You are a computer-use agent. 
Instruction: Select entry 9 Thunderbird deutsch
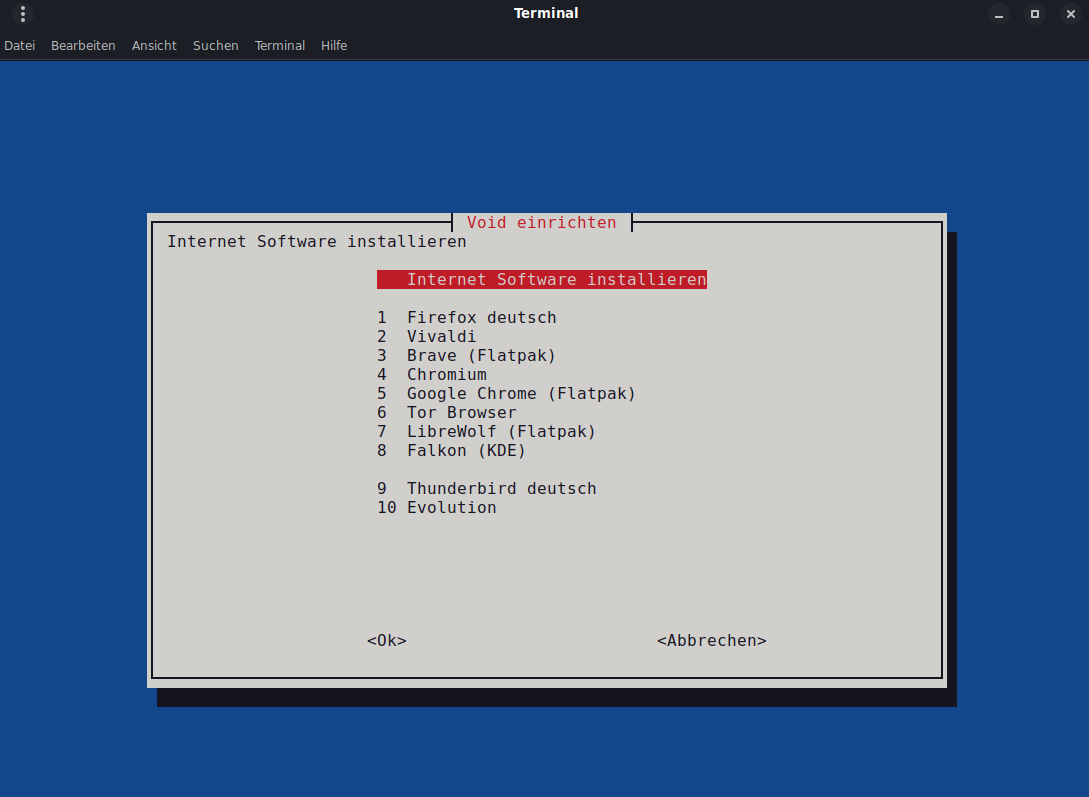click(486, 489)
